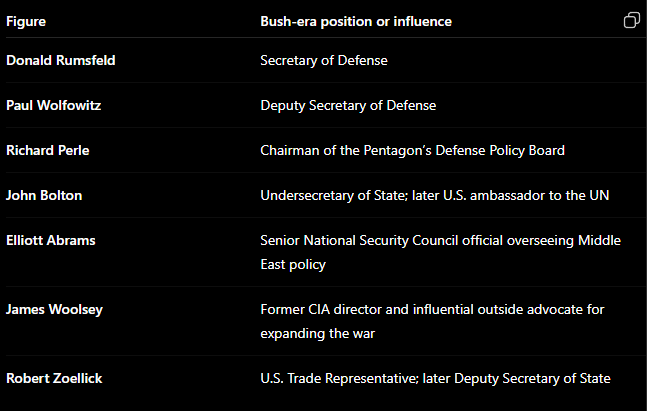This screenshot has height=411, width=647.
Task: Click the 'expanding the war' text line
Action: 318,333
